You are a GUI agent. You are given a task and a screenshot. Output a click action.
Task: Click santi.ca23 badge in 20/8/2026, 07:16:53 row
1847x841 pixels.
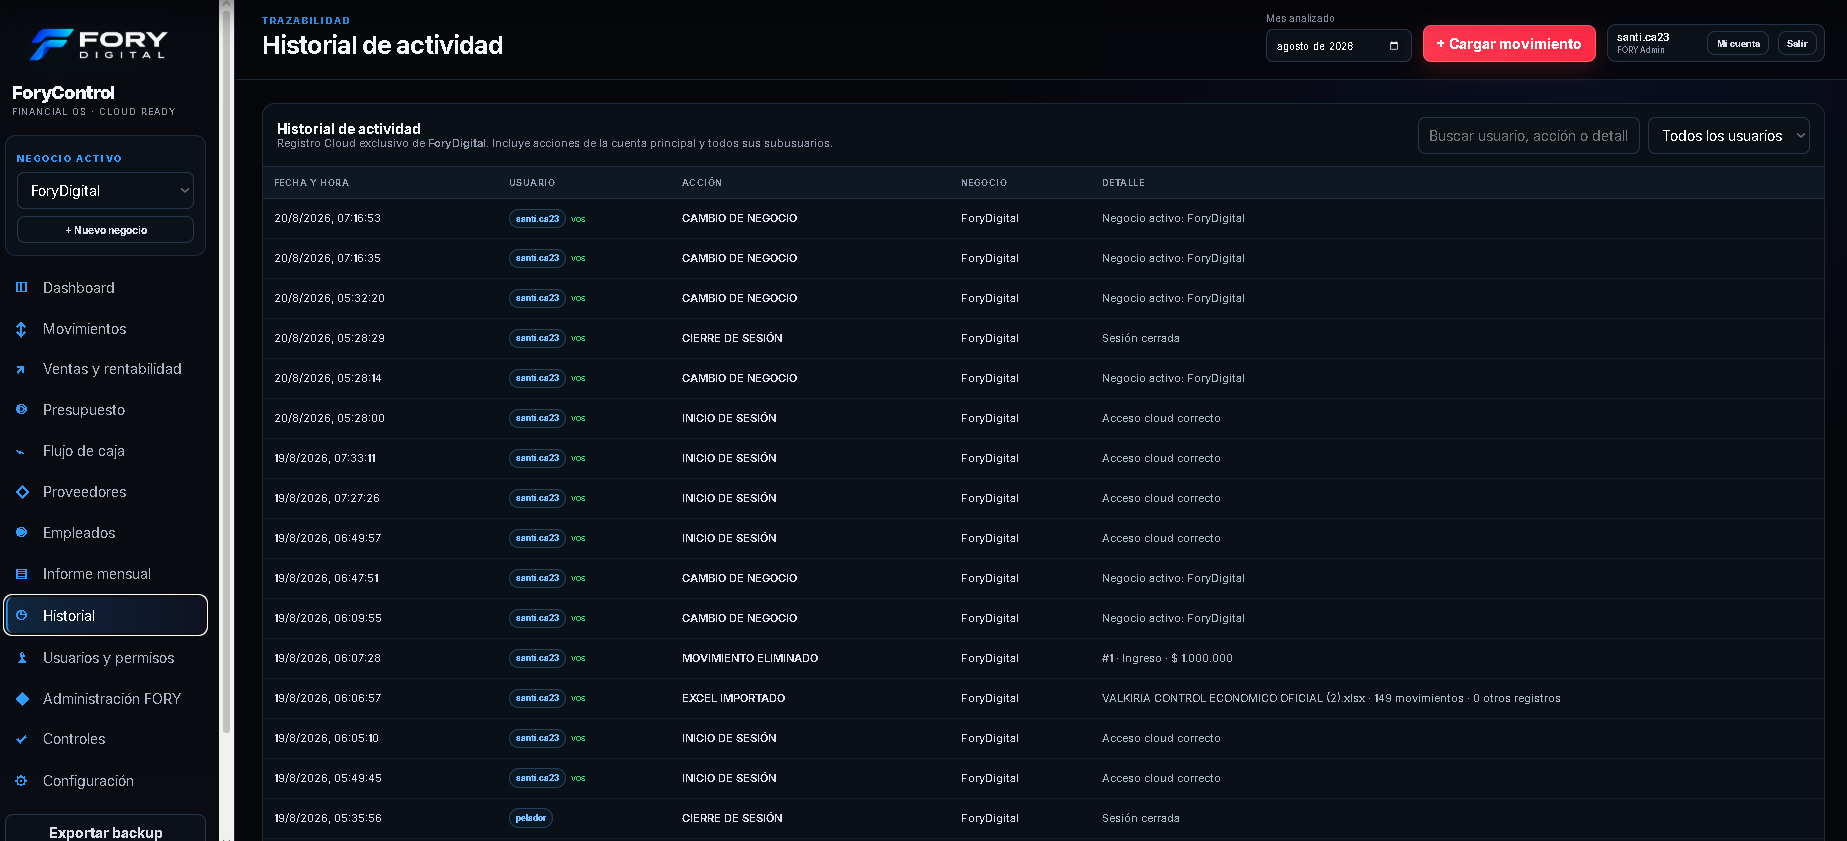point(537,218)
